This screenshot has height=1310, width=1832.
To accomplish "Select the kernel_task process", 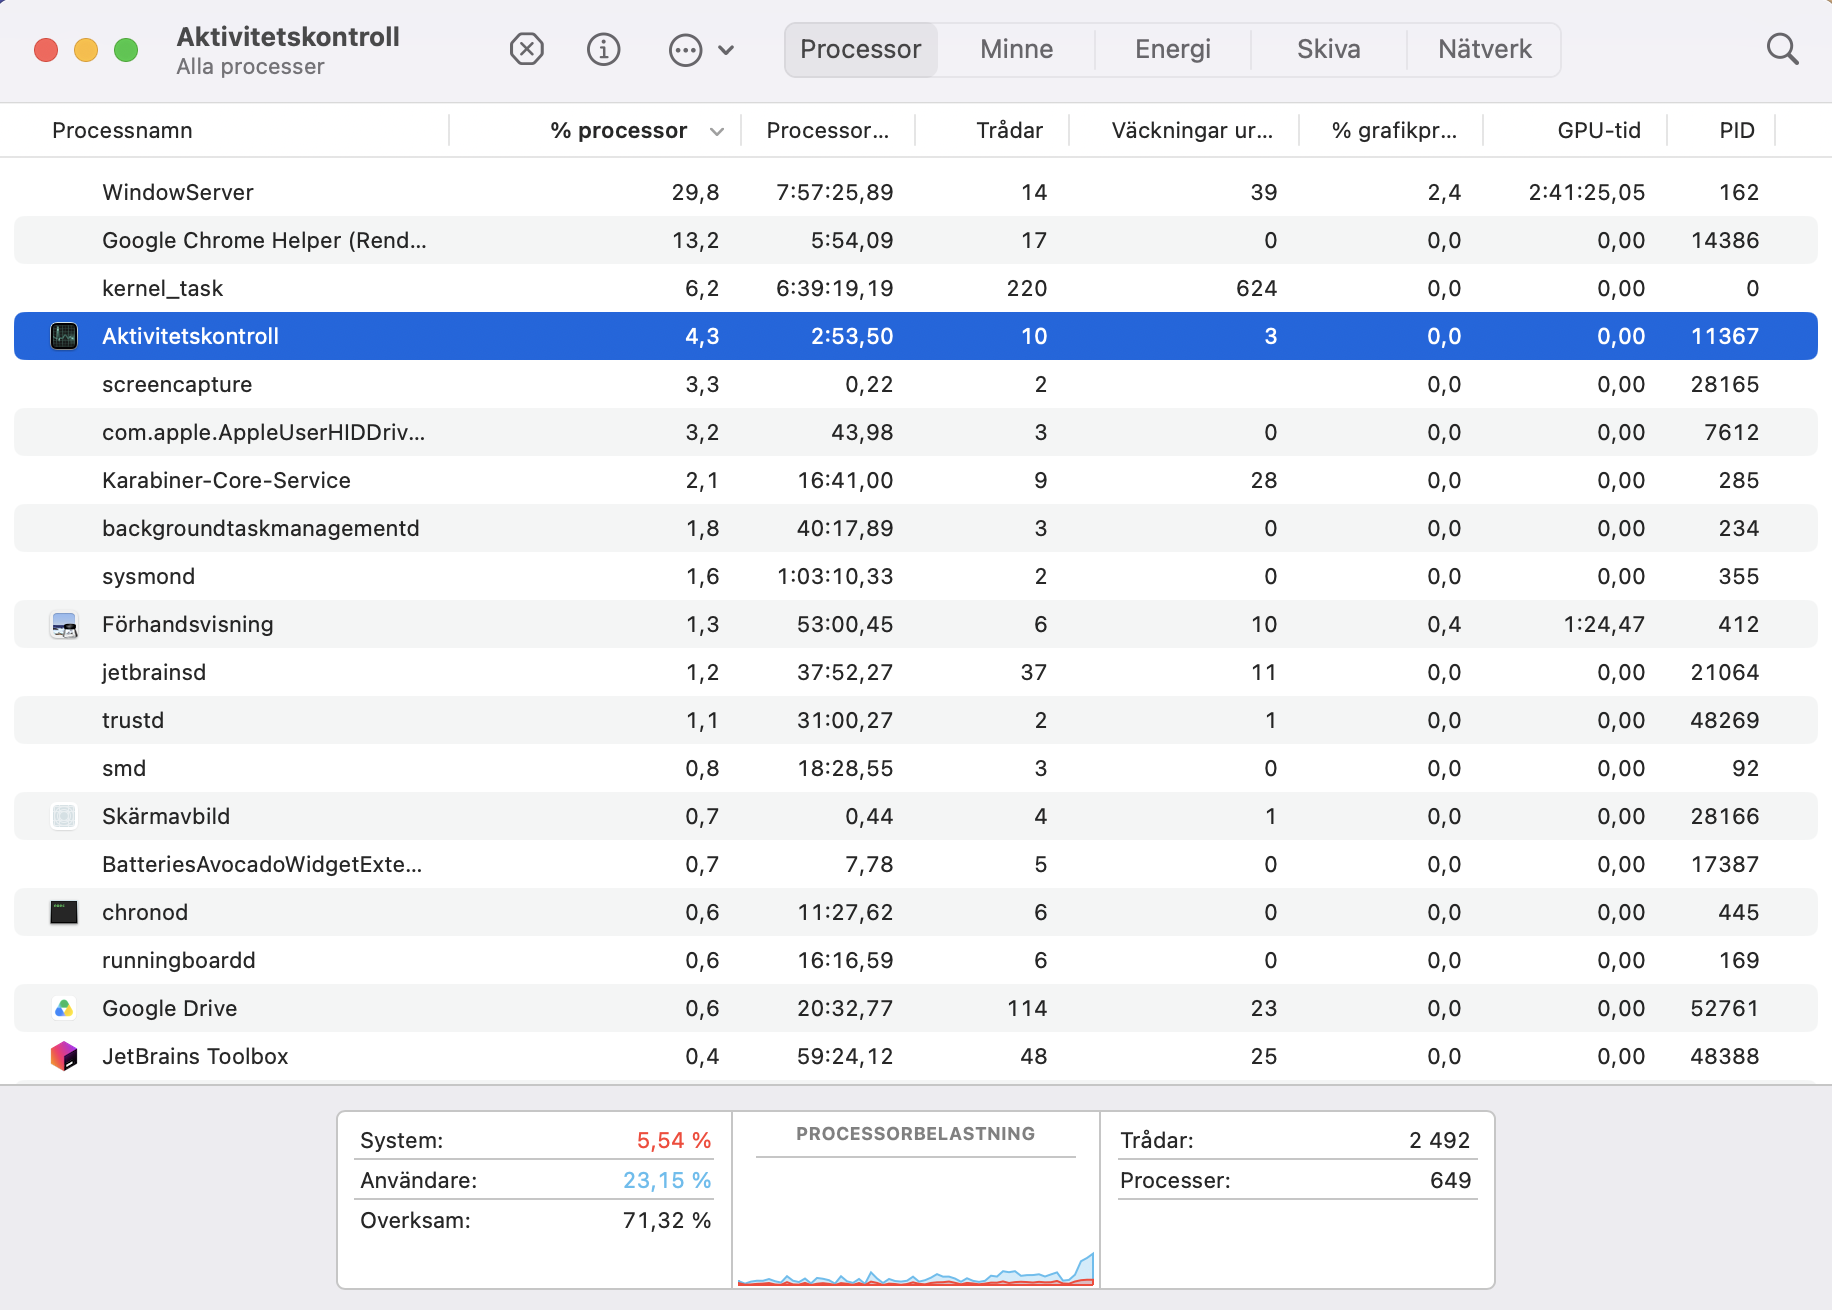I will coord(916,288).
